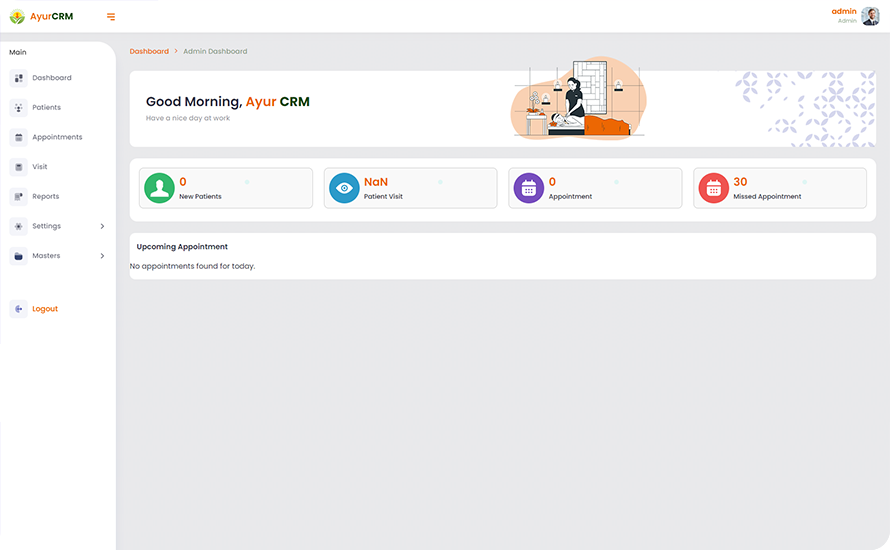The image size is (890, 550).
Task: Click the Visit sidebar icon
Action: [18, 167]
